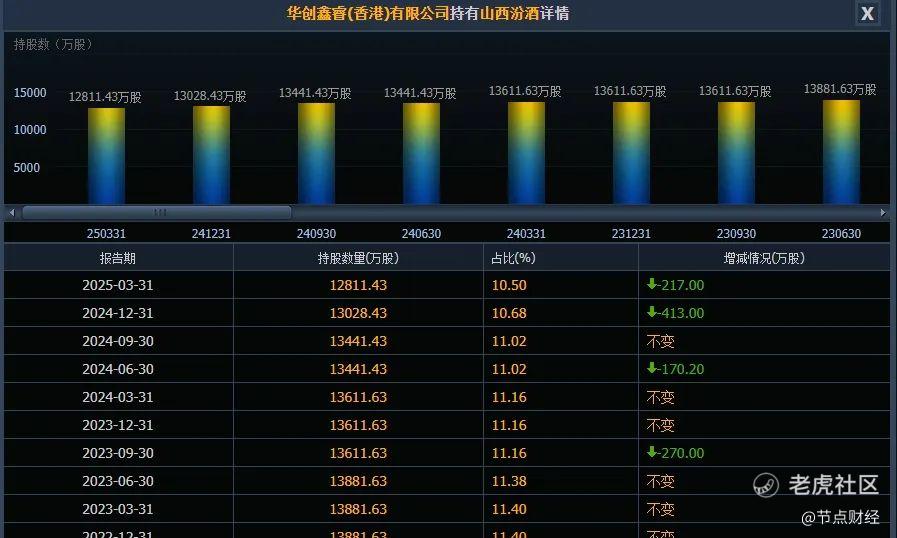This screenshot has height=538, width=897.
Task: Click the -217.00 decrease value
Action: pyautogui.click(x=676, y=285)
